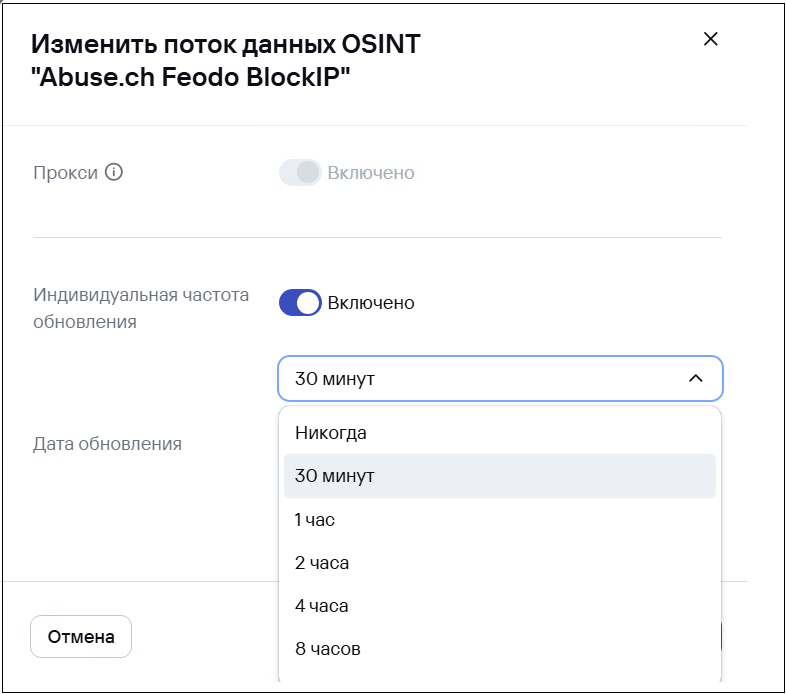Choose 4 часа update interval
The height and width of the screenshot is (694, 786).
click(500, 606)
